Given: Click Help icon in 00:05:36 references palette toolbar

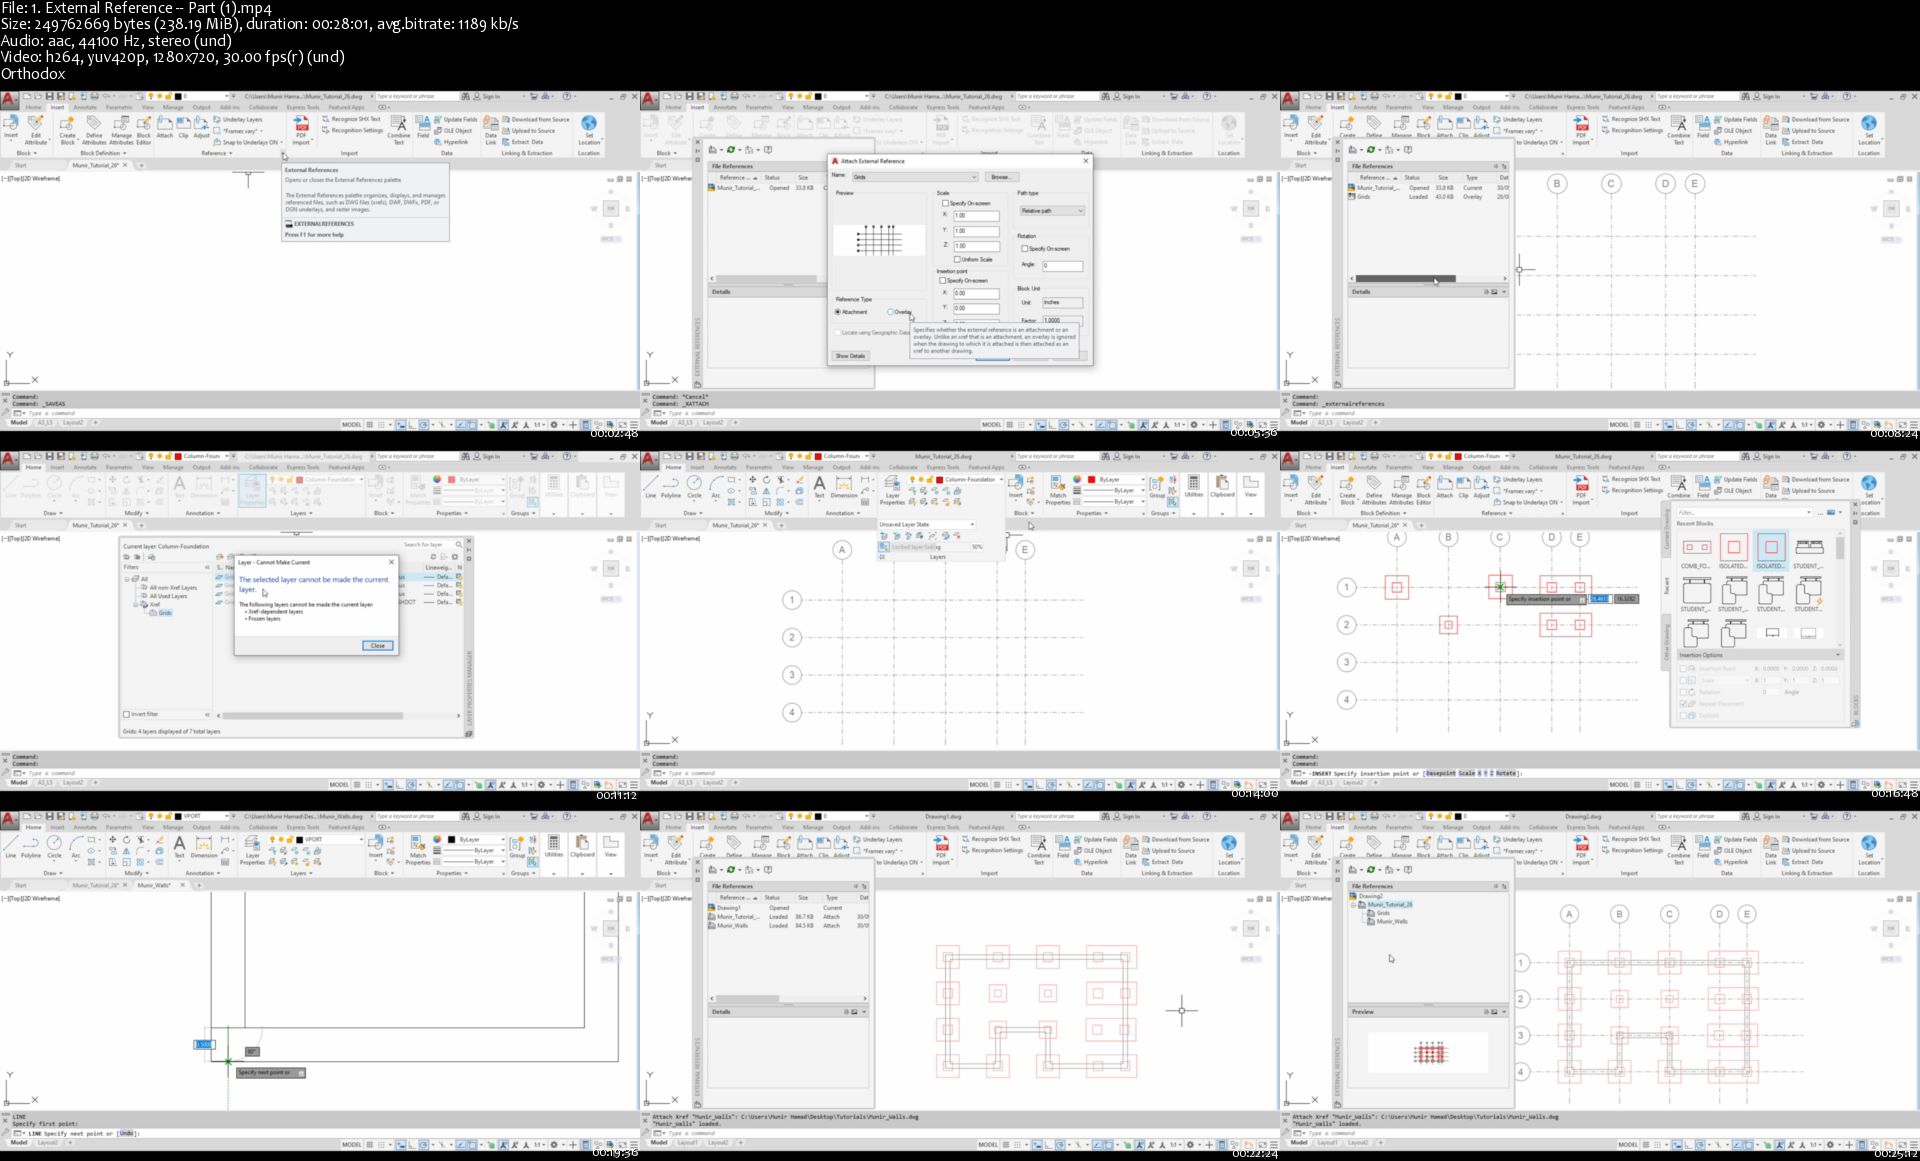Looking at the screenshot, I should 768,149.
